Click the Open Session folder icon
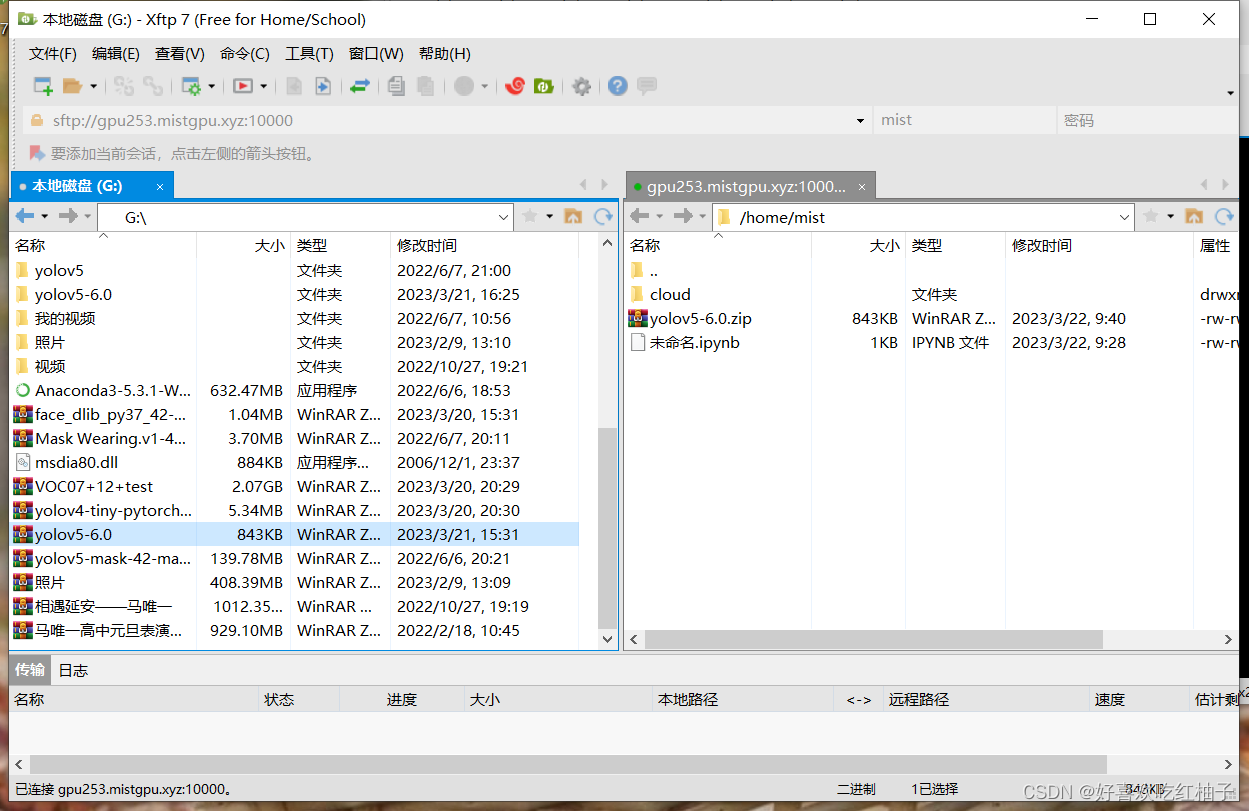1249x811 pixels. [x=72, y=86]
